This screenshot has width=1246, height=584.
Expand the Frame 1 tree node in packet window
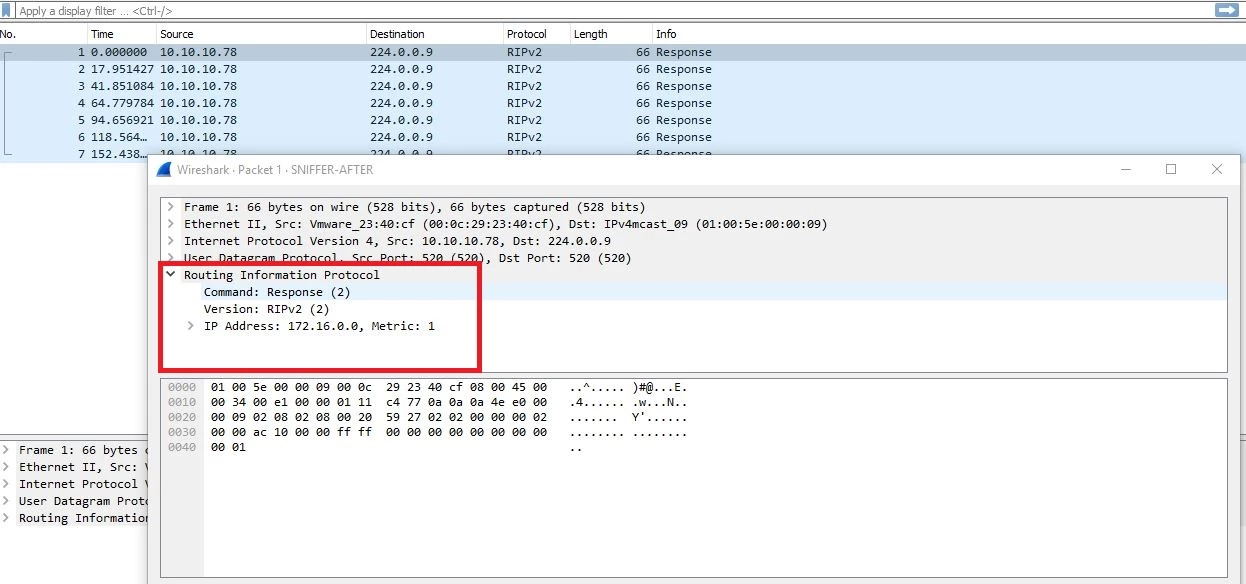(x=171, y=207)
